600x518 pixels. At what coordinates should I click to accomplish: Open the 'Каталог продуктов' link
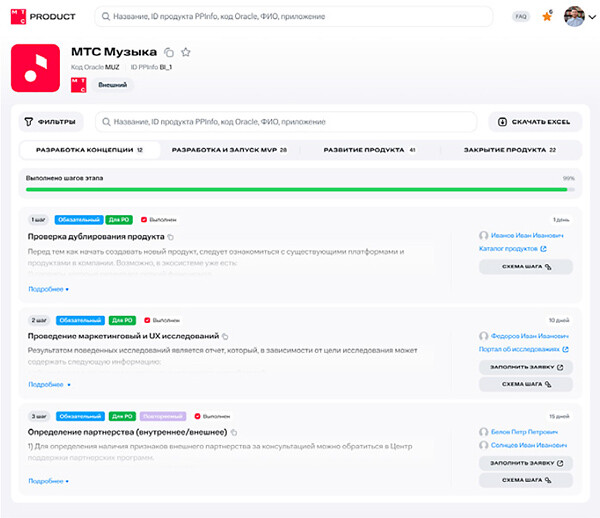(513, 249)
